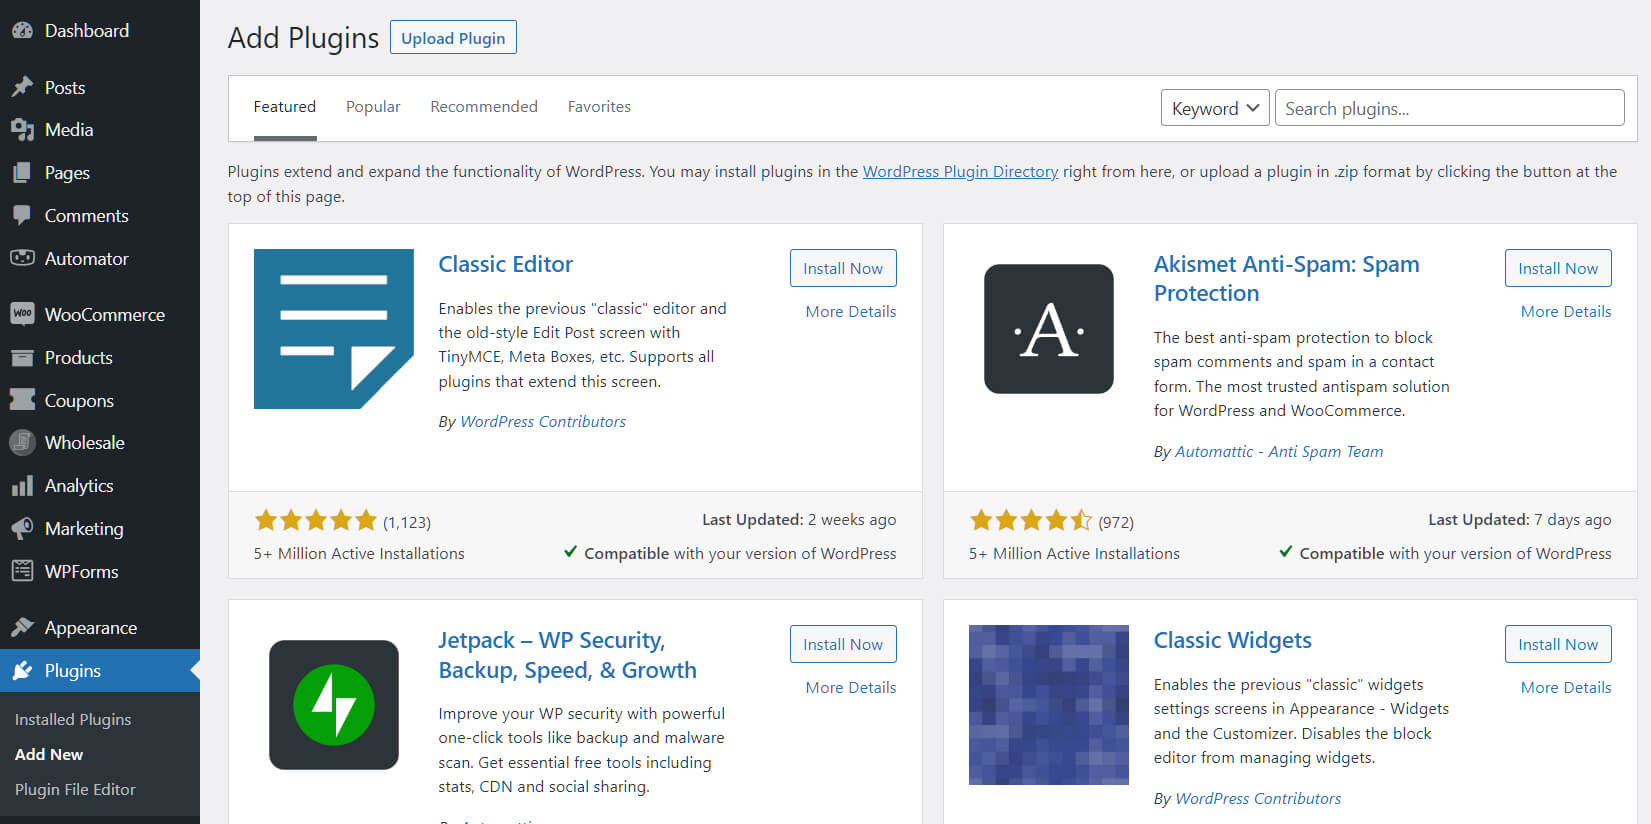Click the Posts pushpin icon
Viewport: 1651px width, 824px height.
(22, 87)
